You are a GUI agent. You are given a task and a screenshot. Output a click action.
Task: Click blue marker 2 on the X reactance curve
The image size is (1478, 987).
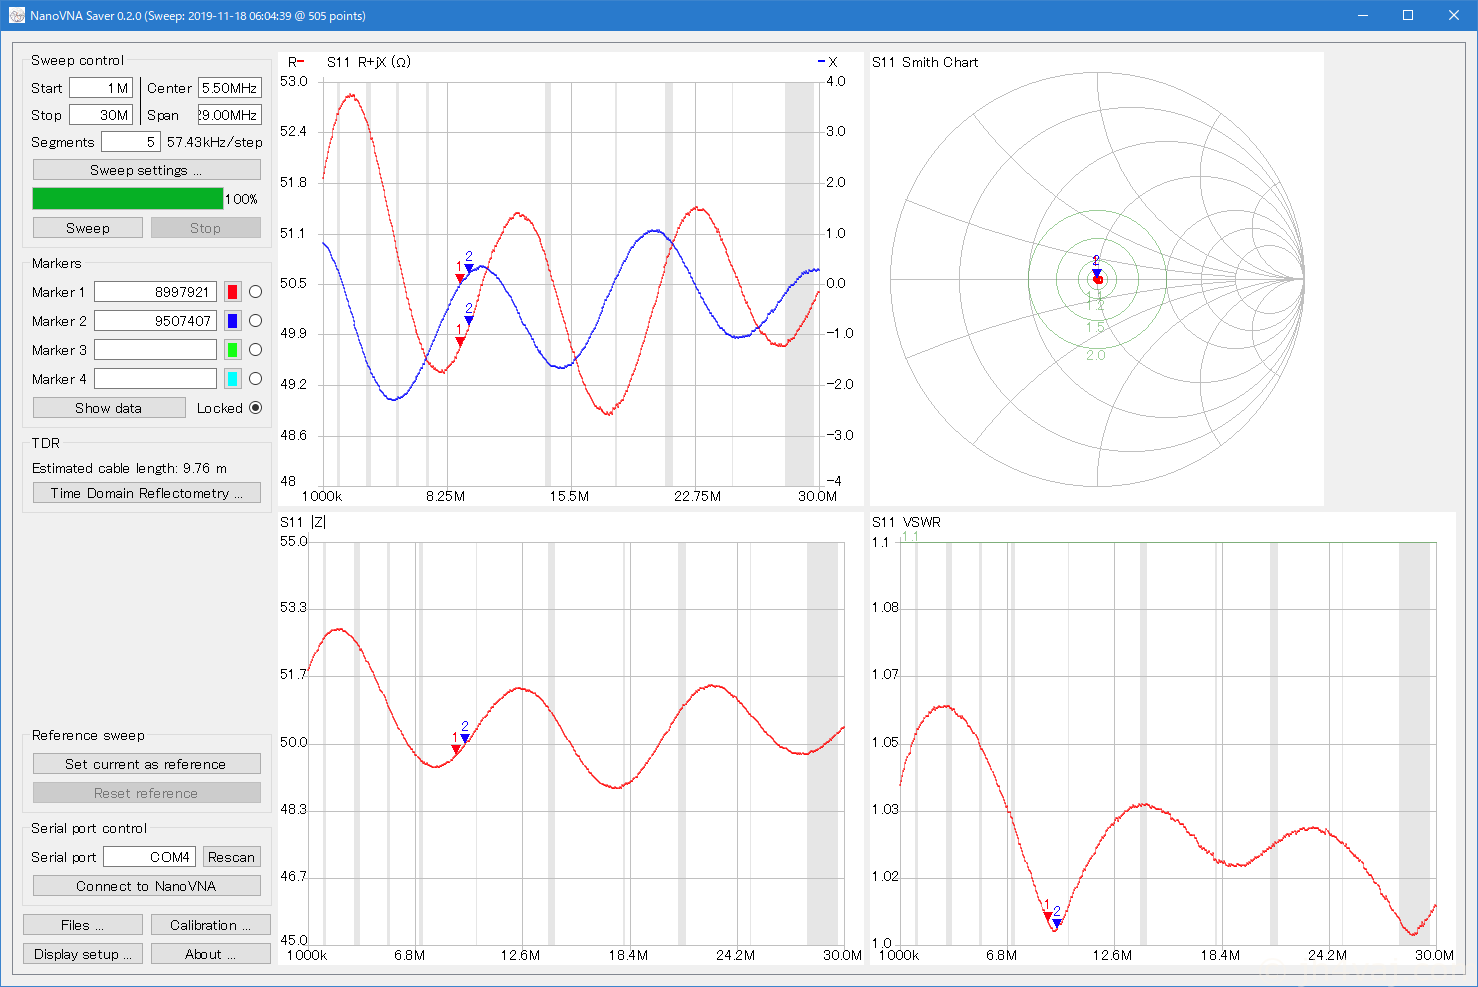(x=469, y=268)
